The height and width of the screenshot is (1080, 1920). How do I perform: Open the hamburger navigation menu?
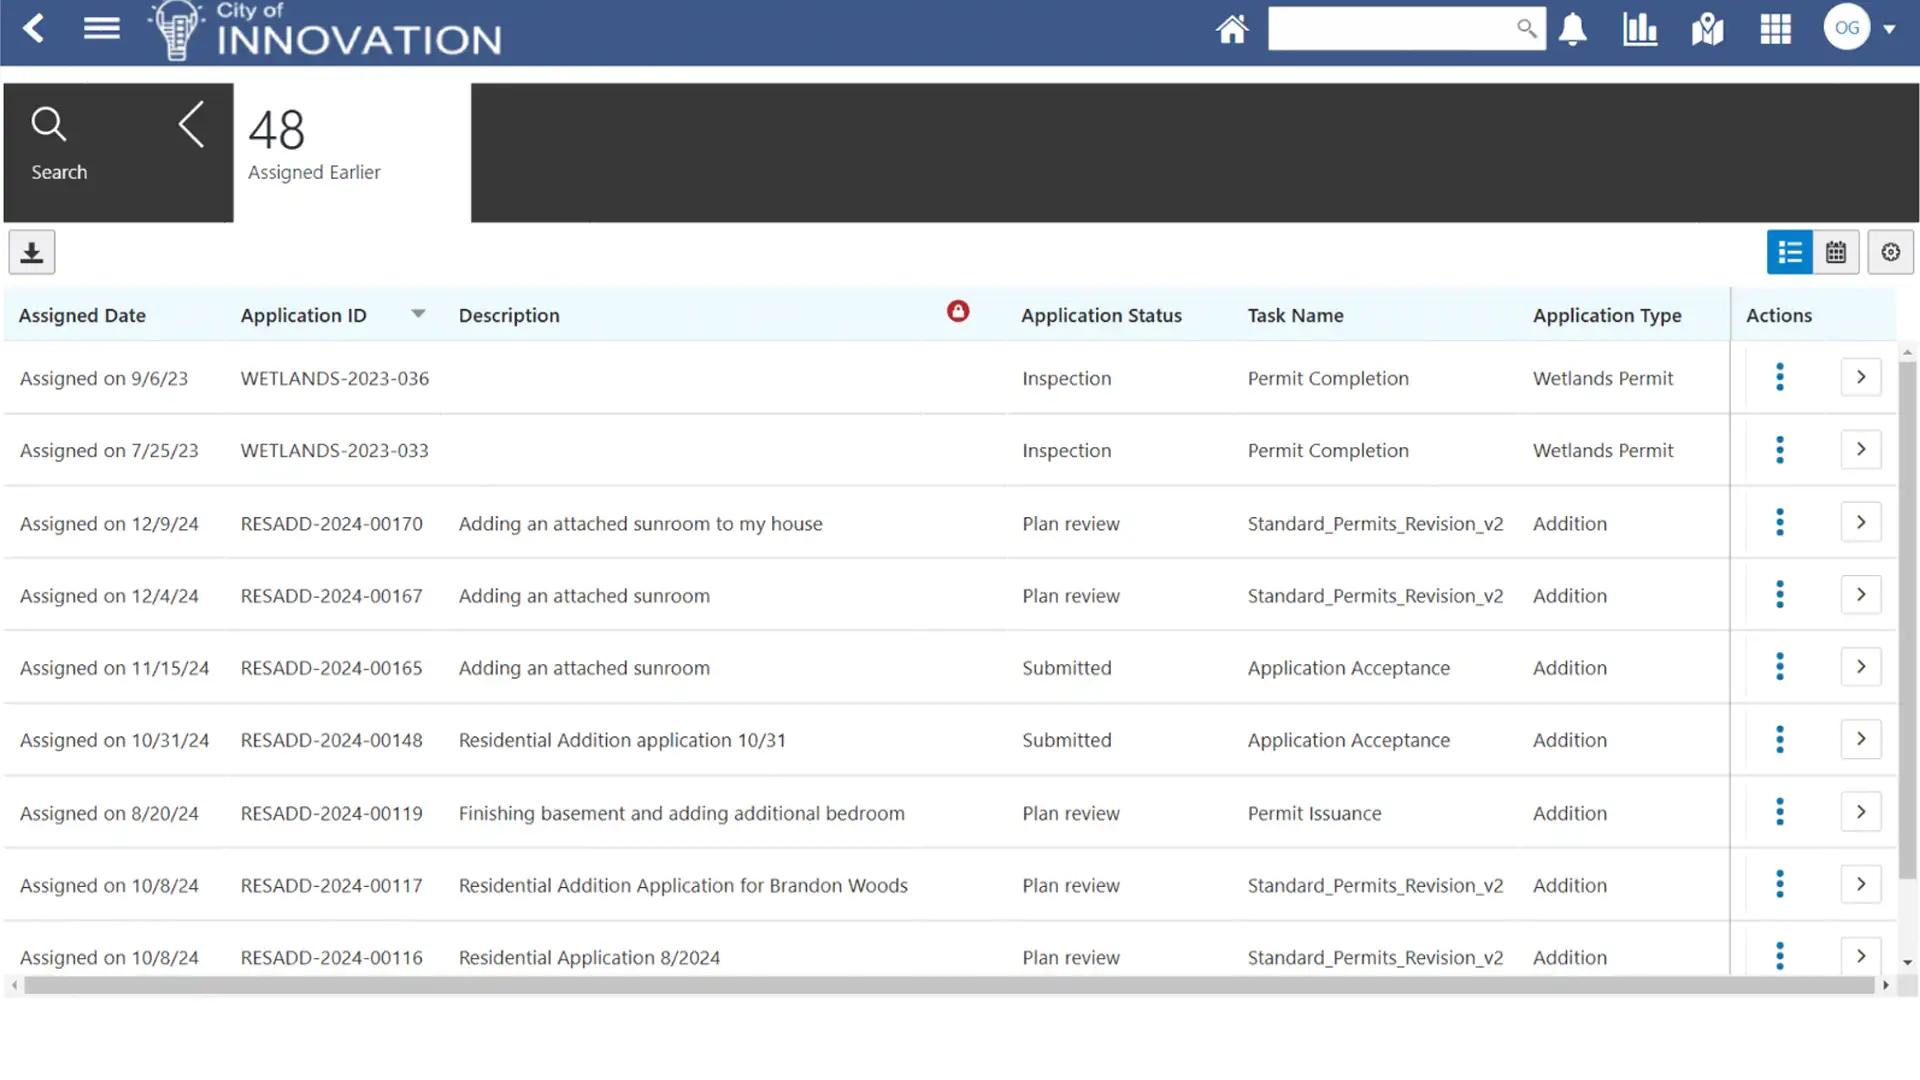101,28
